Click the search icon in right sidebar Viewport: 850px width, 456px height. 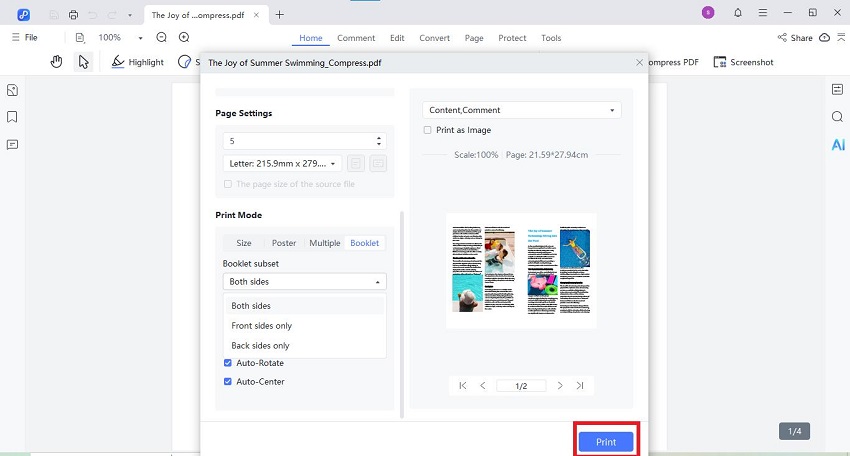point(838,117)
